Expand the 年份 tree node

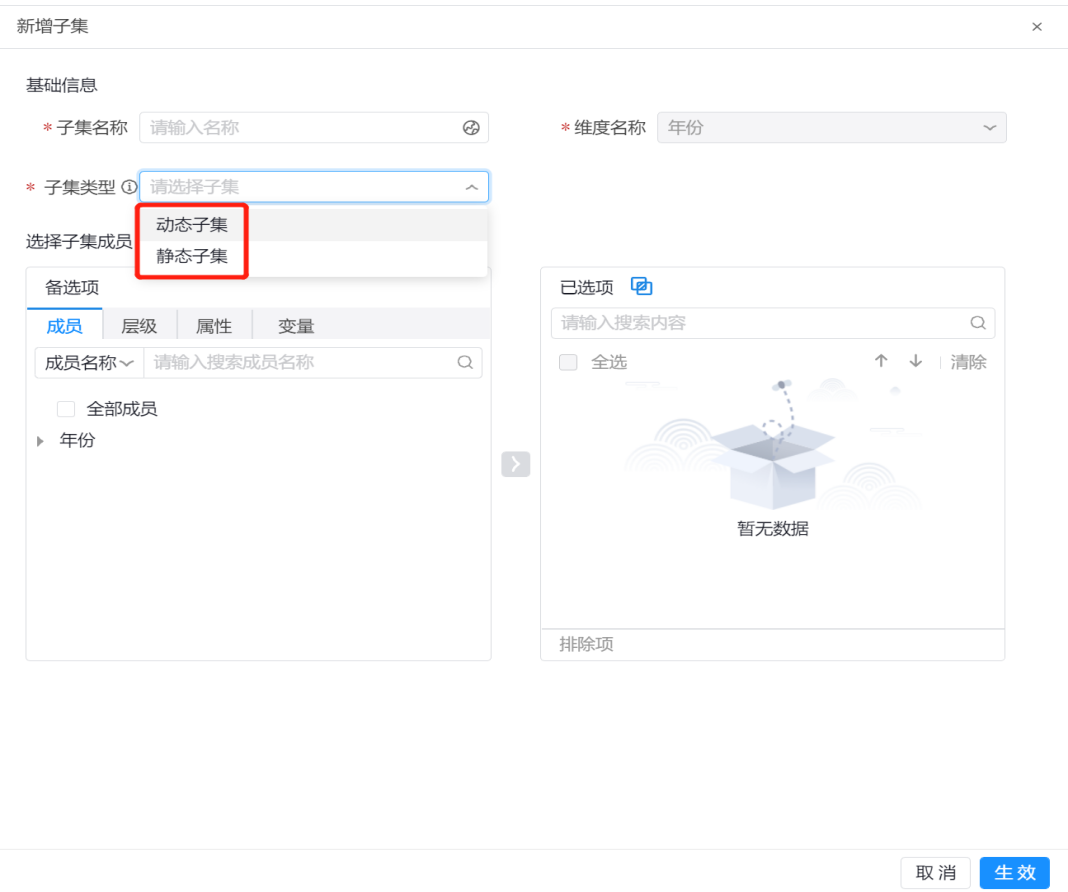pos(41,441)
